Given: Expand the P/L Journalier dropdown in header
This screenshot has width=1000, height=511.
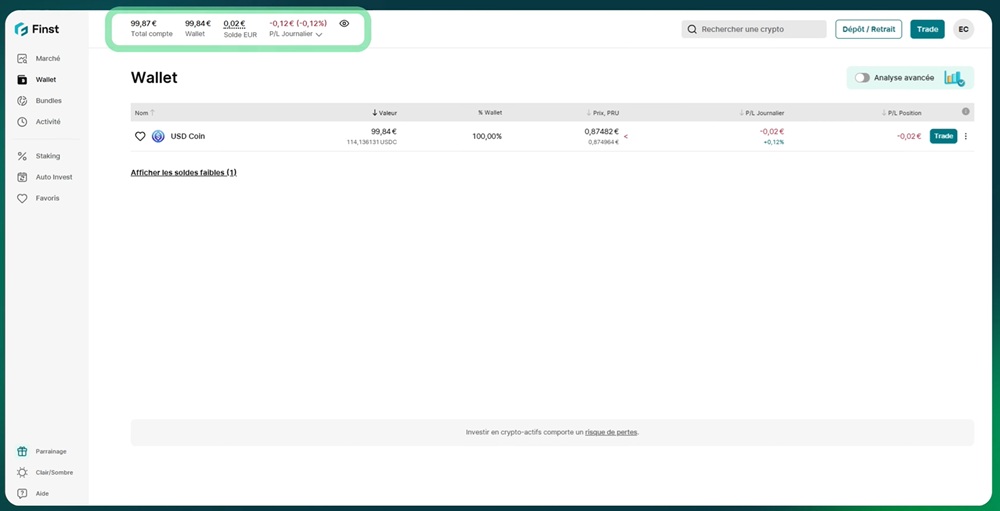Looking at the screenshot, I should tap(296, 34).
